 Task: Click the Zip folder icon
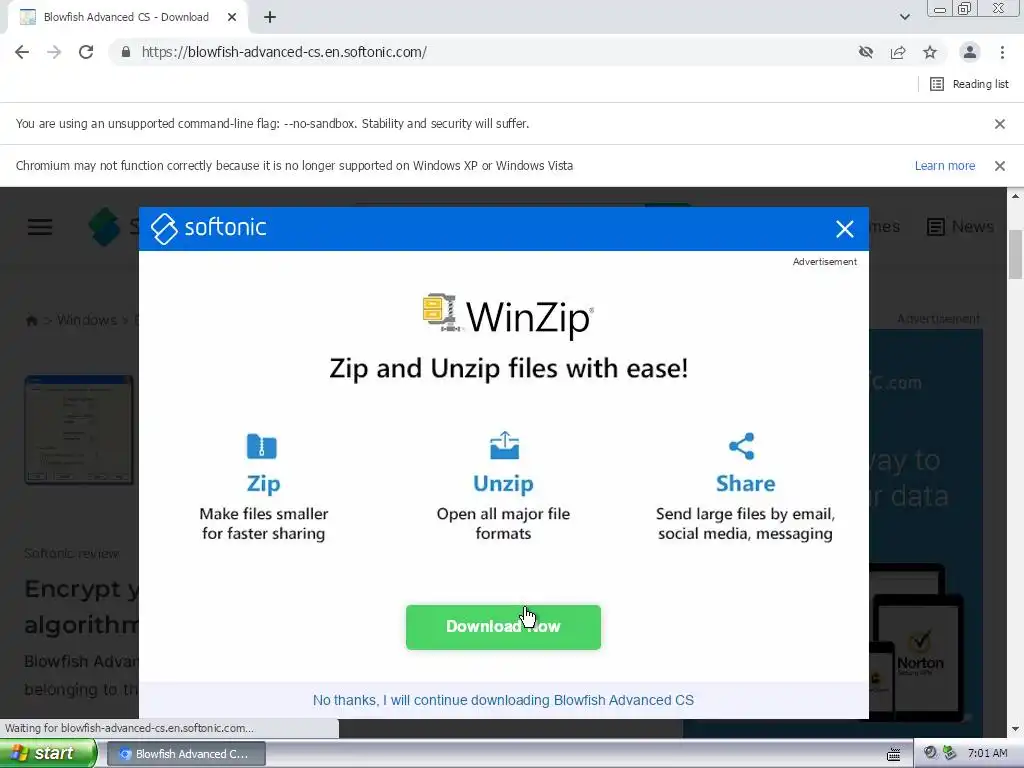point(262,447)
